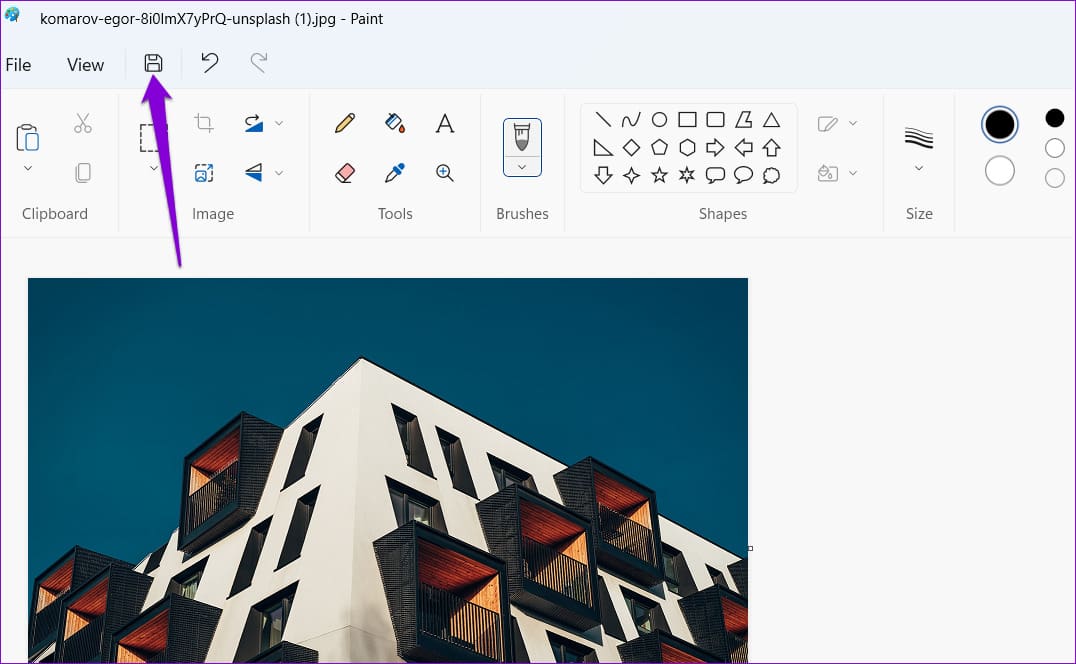The image size is (1076, 664).
Task: Open the View menu
Action: coord(86,64)
